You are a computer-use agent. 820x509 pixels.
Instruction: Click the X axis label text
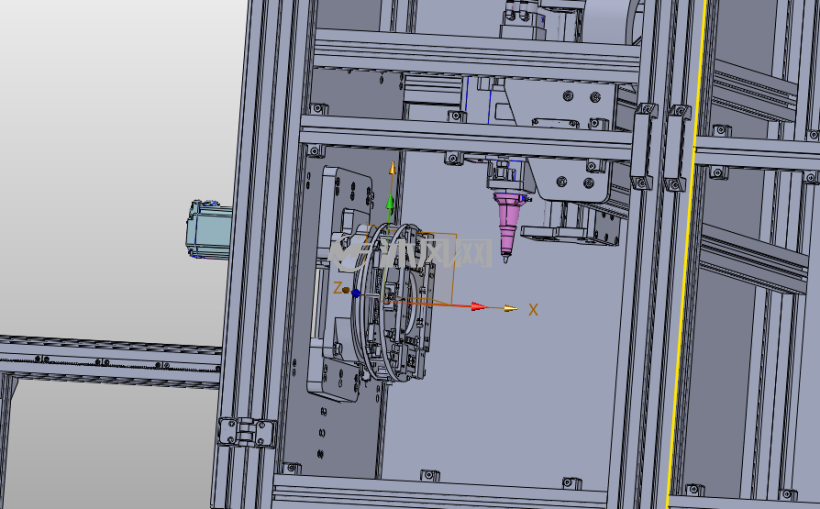point(533,310)
